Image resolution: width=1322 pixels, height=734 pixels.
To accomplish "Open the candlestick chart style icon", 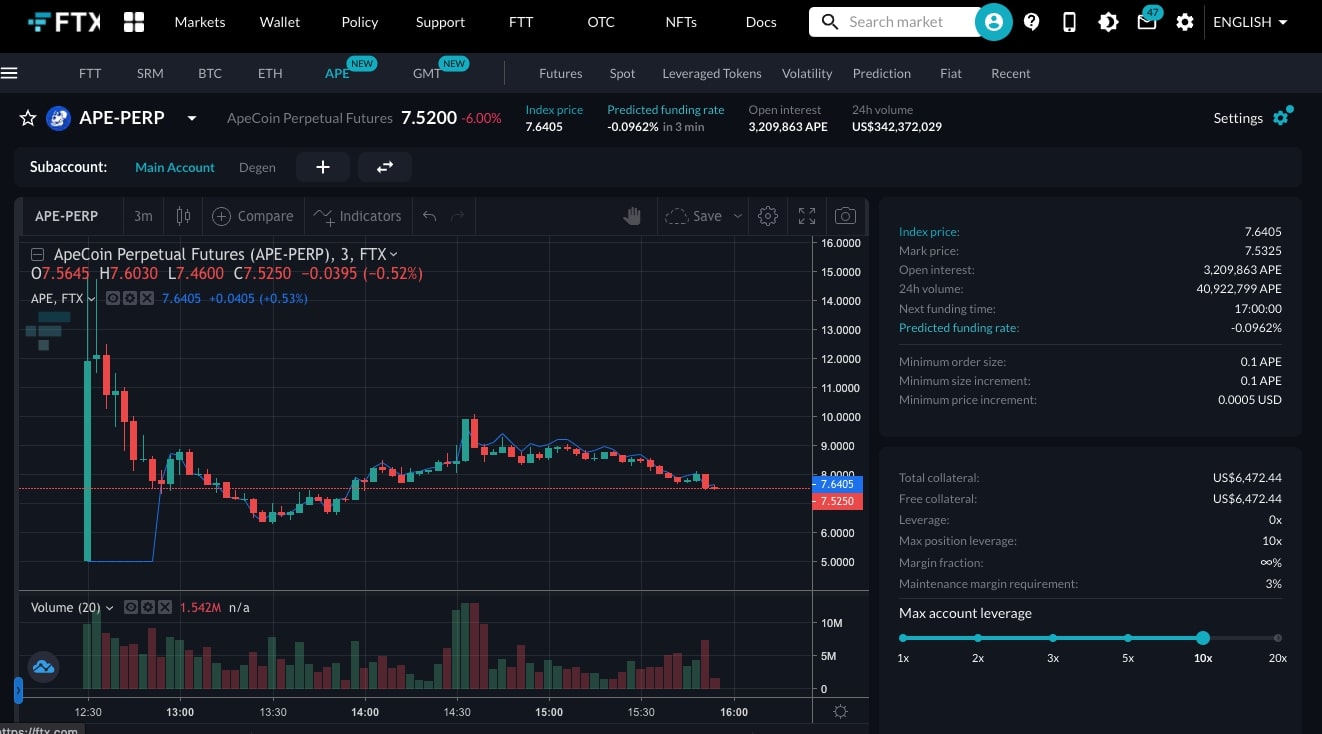I will click(x=183, y=216).
